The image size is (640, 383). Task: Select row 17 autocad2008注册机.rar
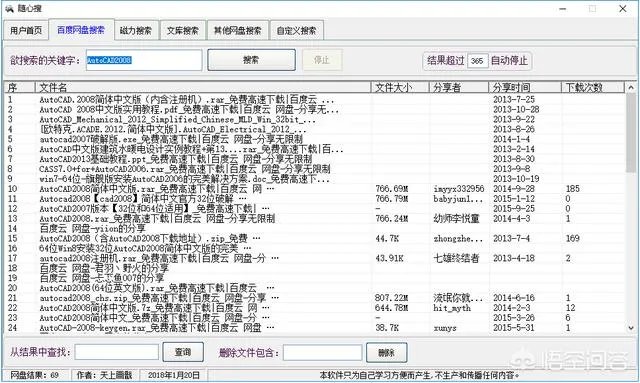(315, 258)
